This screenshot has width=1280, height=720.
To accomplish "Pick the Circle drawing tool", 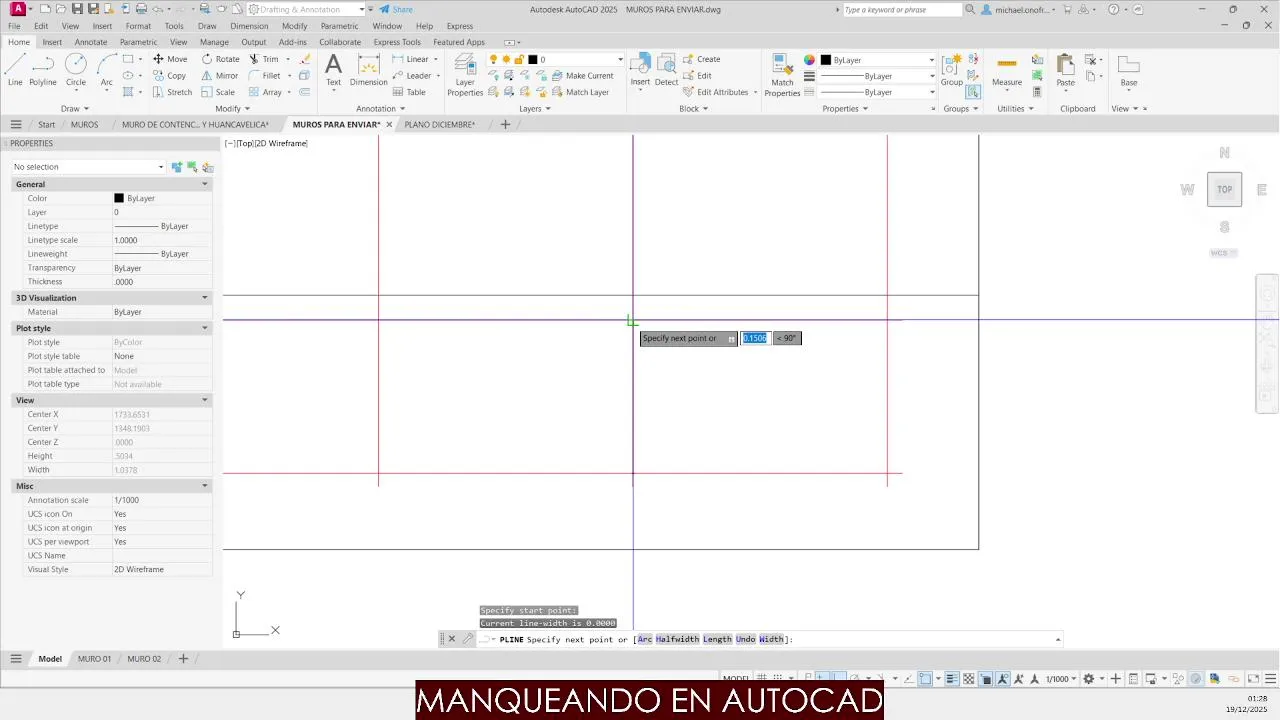I will 76,70.
